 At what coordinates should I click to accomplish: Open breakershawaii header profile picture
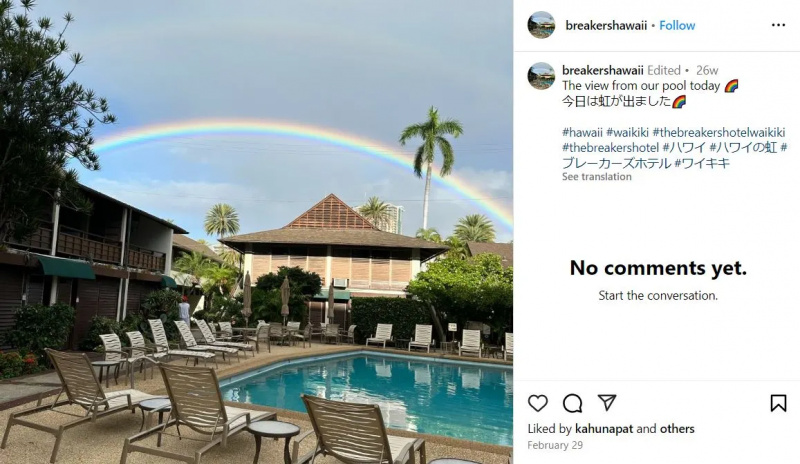click(x=541, y=25)
